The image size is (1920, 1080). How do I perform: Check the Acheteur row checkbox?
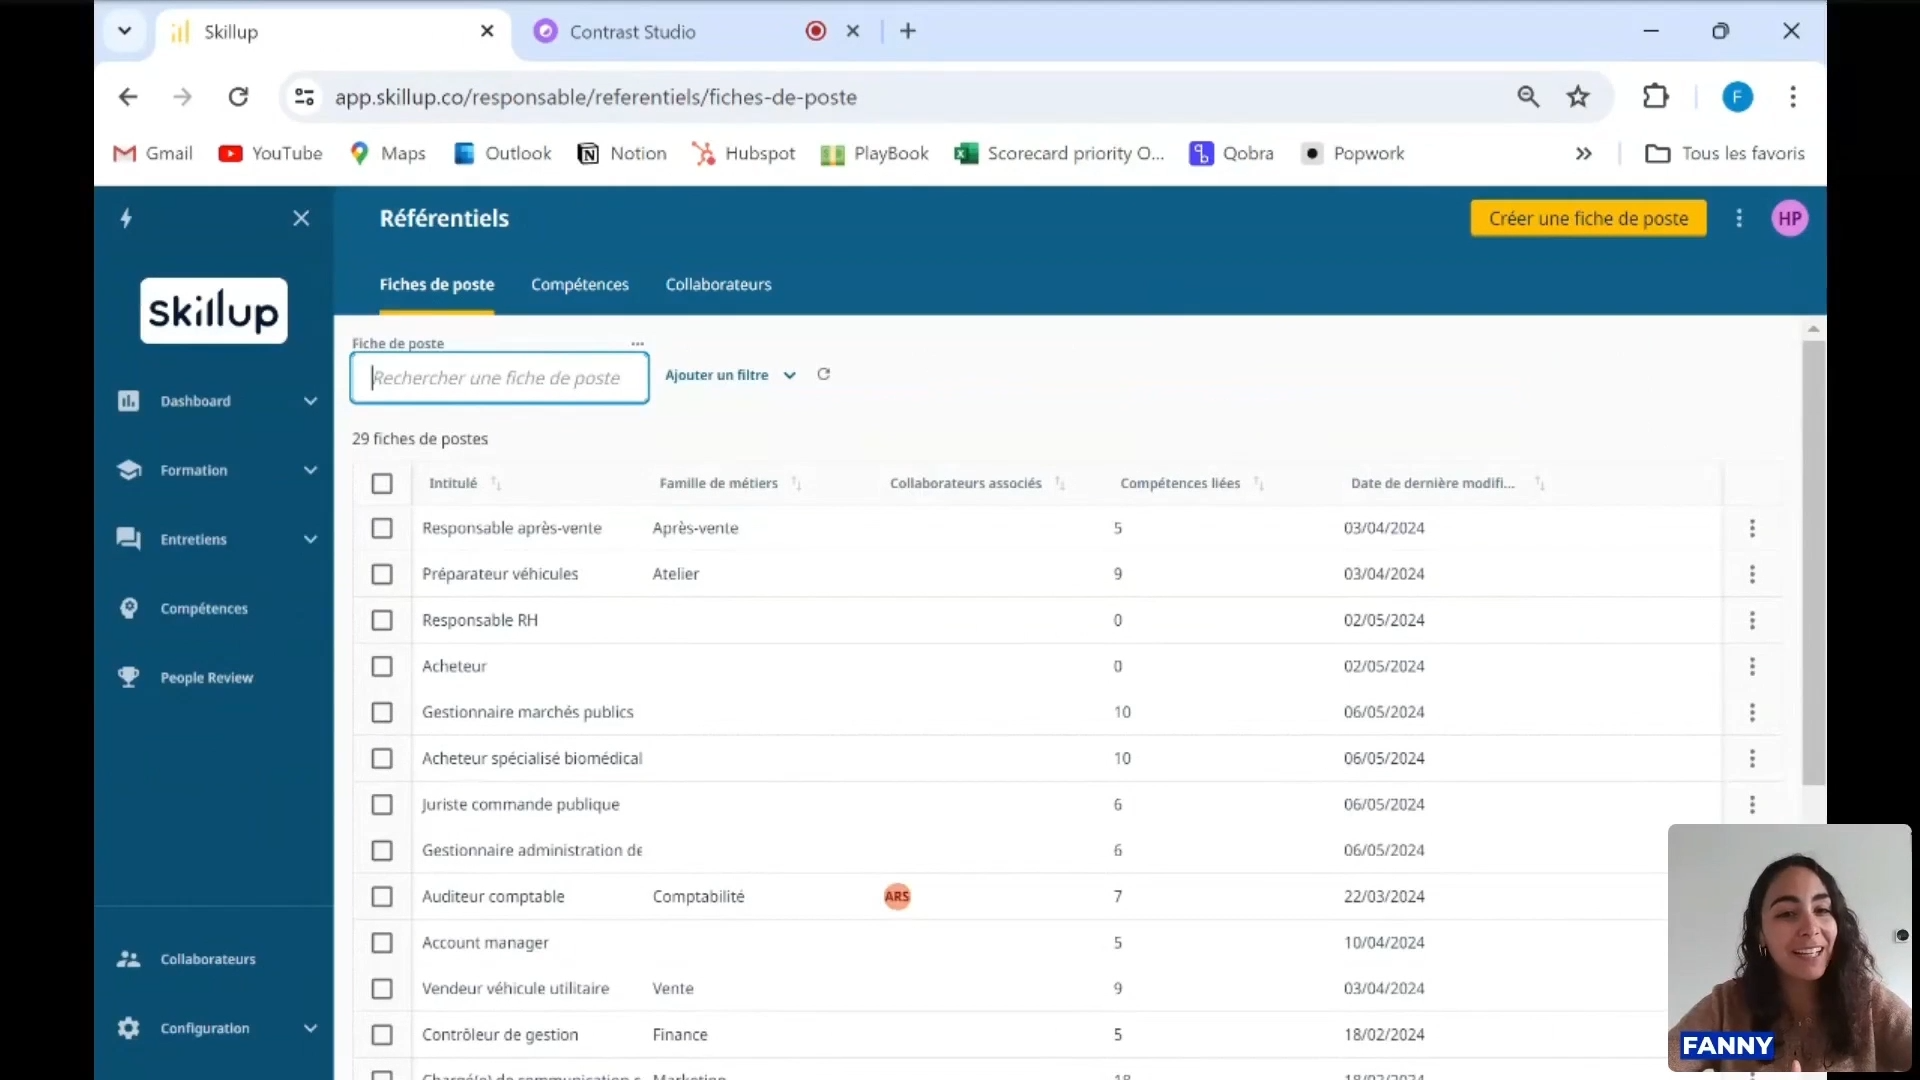(382, 666)
